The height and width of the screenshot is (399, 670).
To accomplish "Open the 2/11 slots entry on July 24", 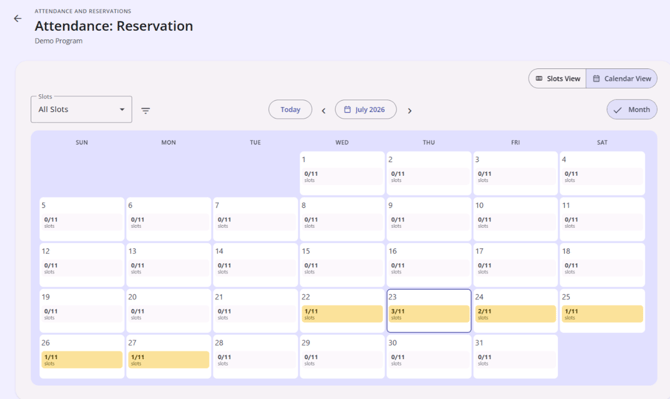I will point(515,314).
